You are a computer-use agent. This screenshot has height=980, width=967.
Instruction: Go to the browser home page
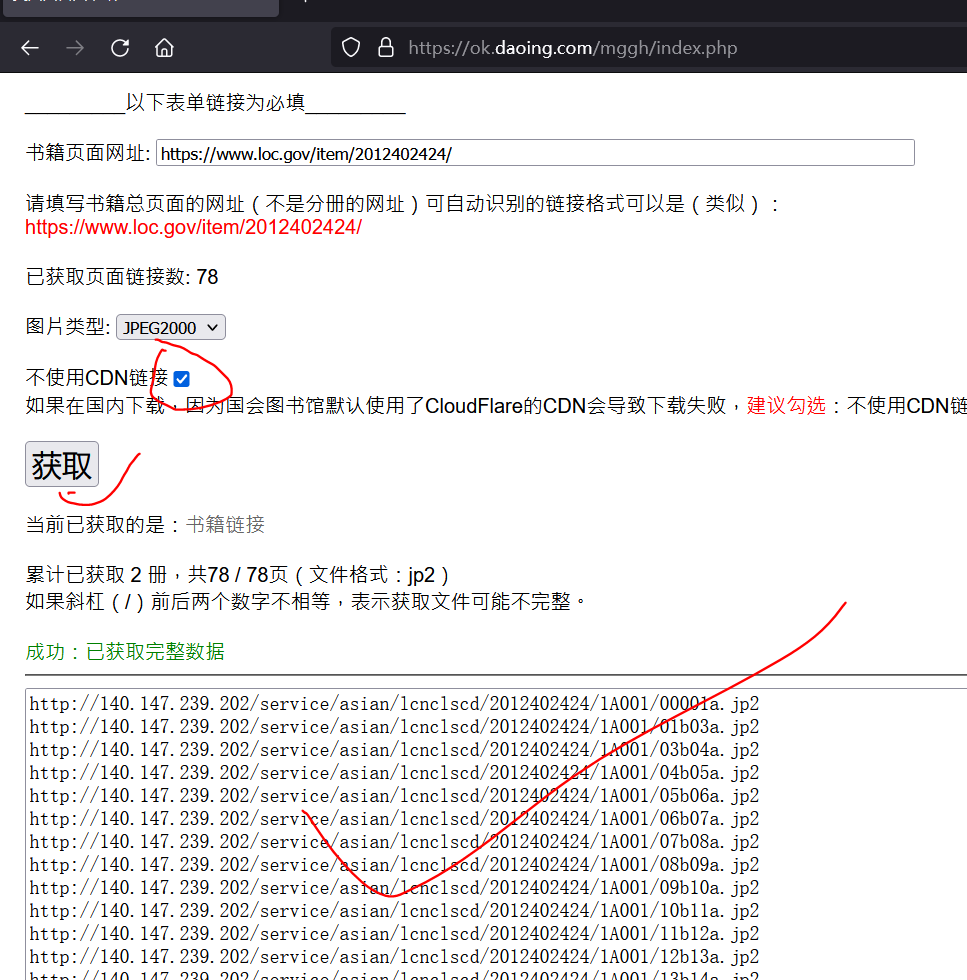coord(164,48)
